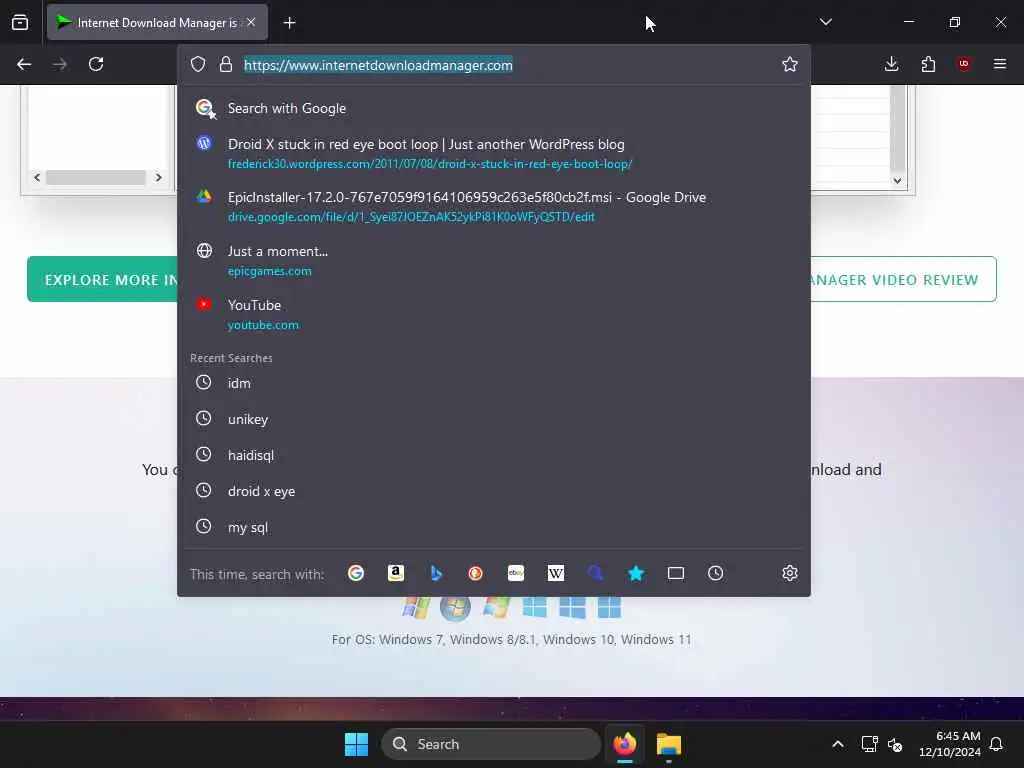Image resolution: width=1024 pixels, height=768 pixels.
Task: Open File Explorer from the taskbar
Action: coord(669,744)
